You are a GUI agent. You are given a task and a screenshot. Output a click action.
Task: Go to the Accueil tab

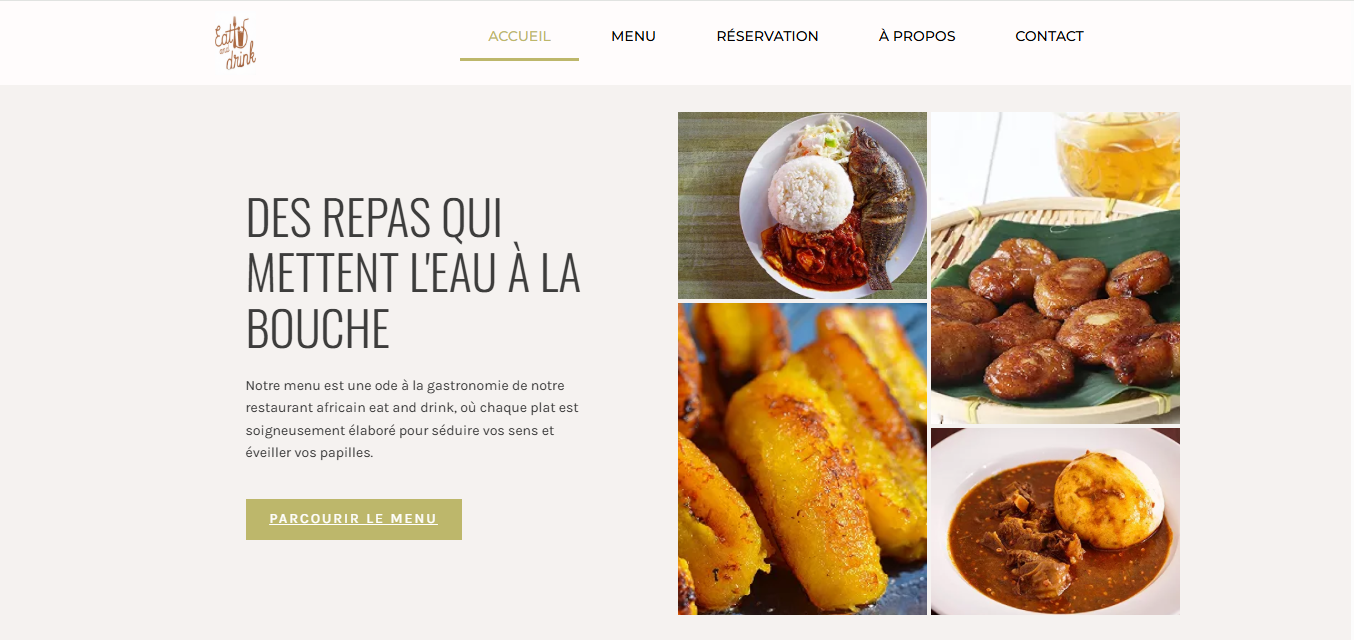519,36
